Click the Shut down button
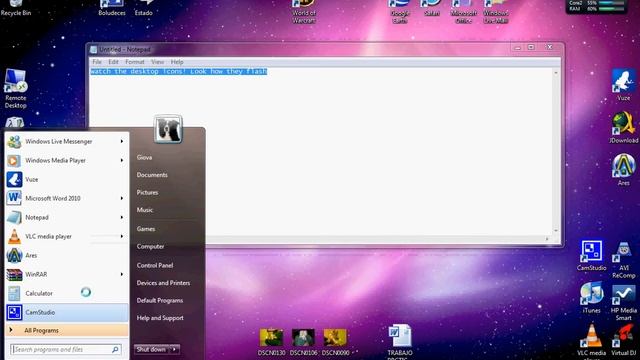Image resolution: width=640 pixels, height=360 pixels. (x=151, y=349)
